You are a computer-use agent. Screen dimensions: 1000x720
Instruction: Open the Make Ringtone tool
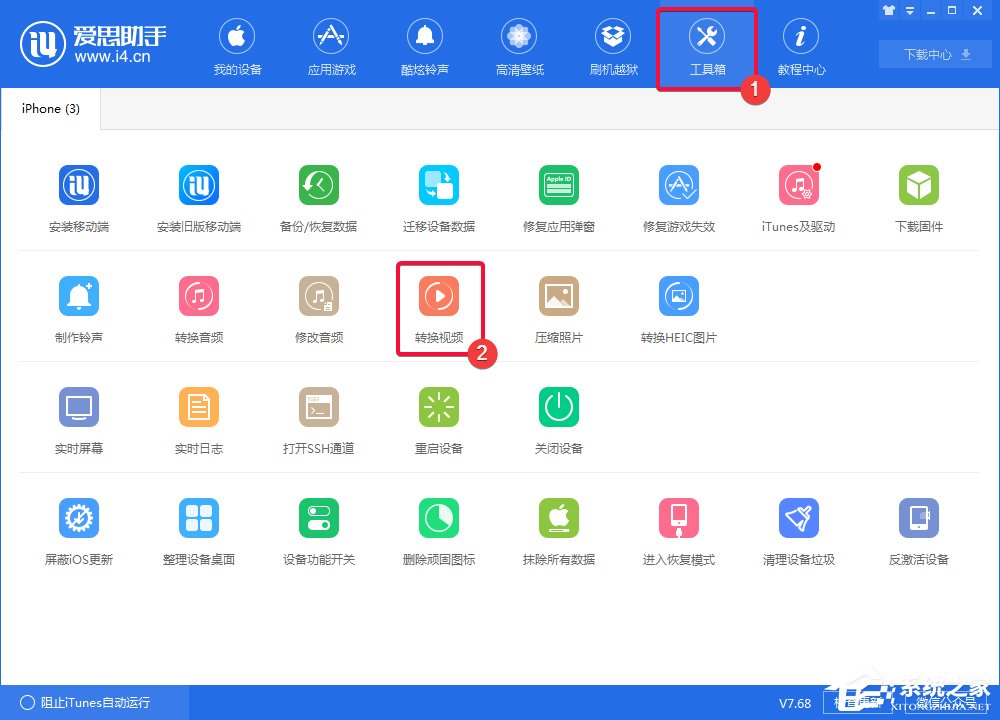78,305
